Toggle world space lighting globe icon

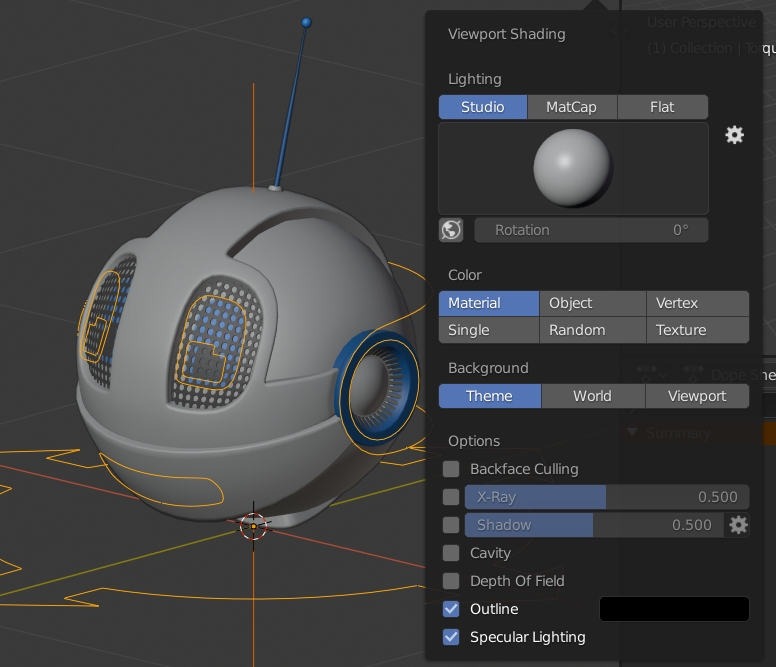point(451,230)
